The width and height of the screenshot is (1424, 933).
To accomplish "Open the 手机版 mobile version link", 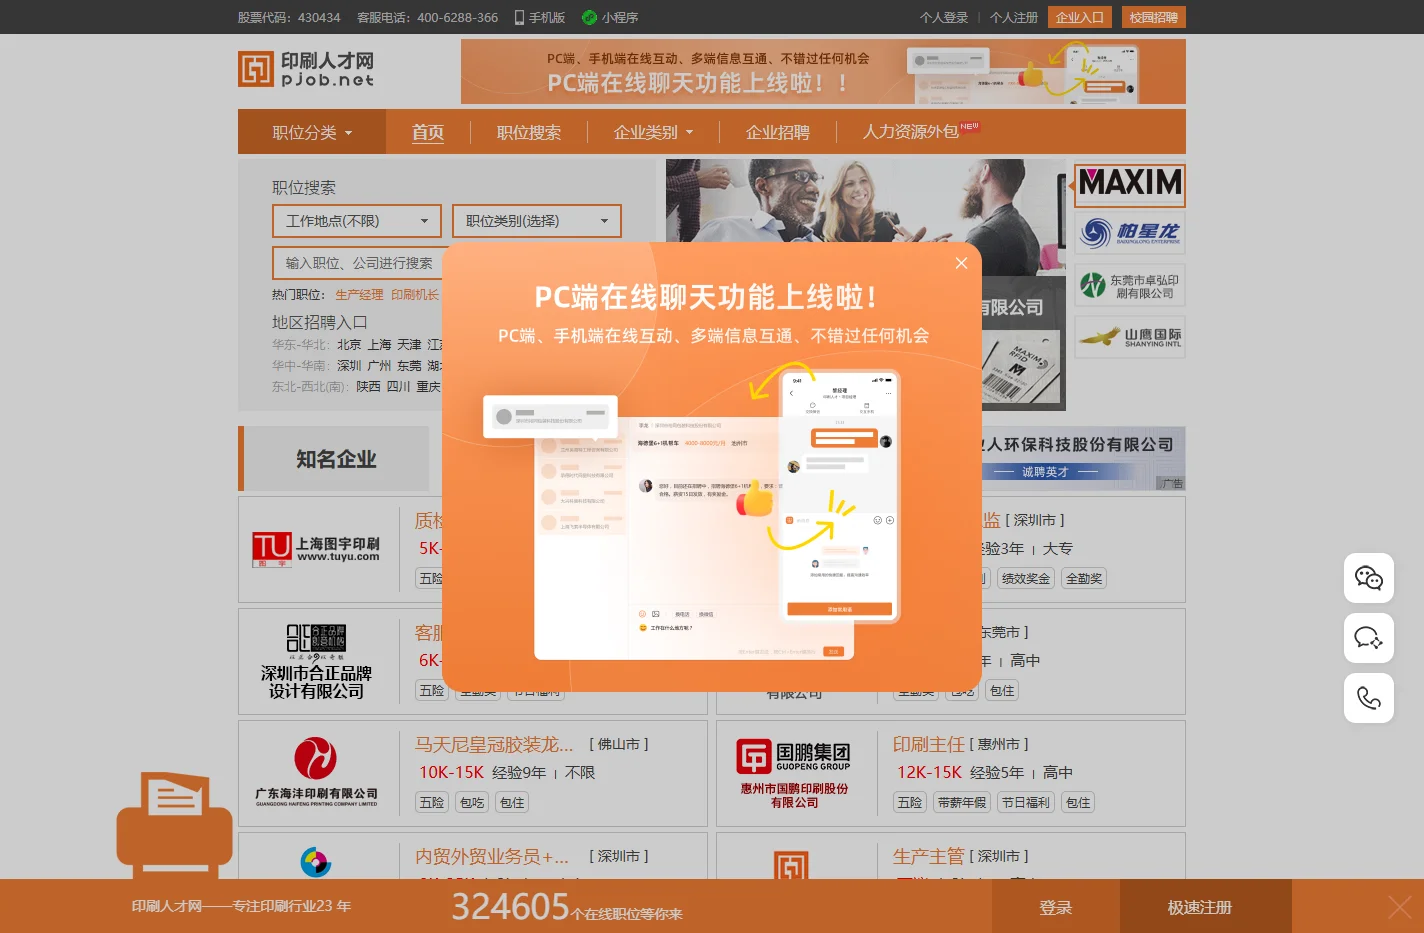I will (540, 17).
